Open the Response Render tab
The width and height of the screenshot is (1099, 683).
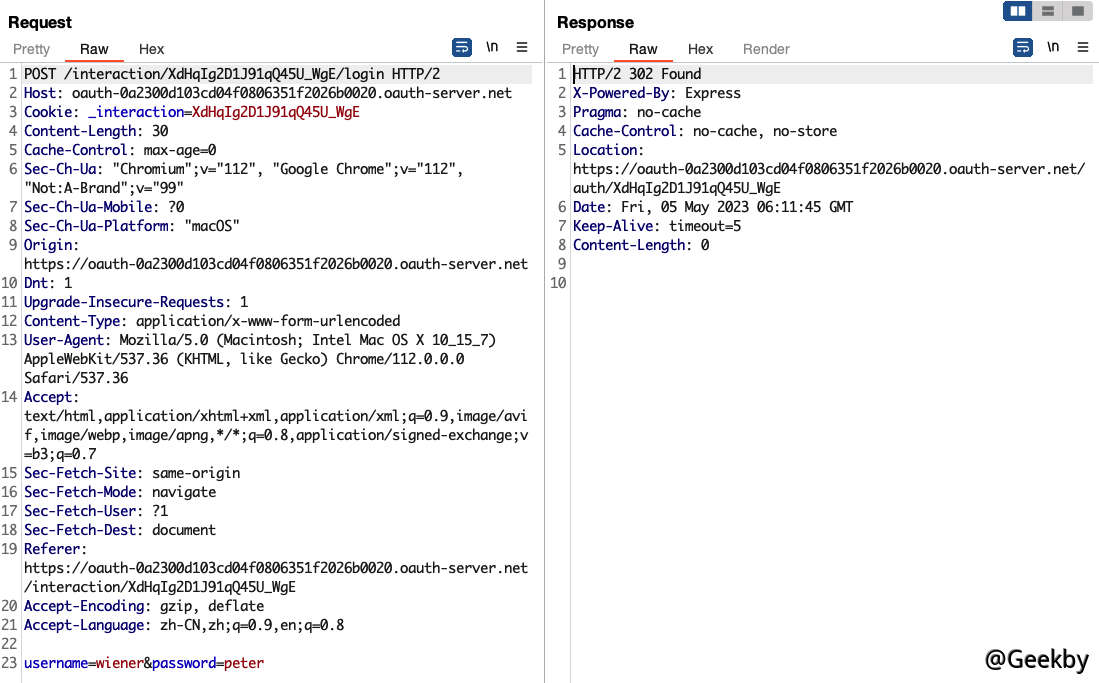pyautogui.click(x=766, y=49)
